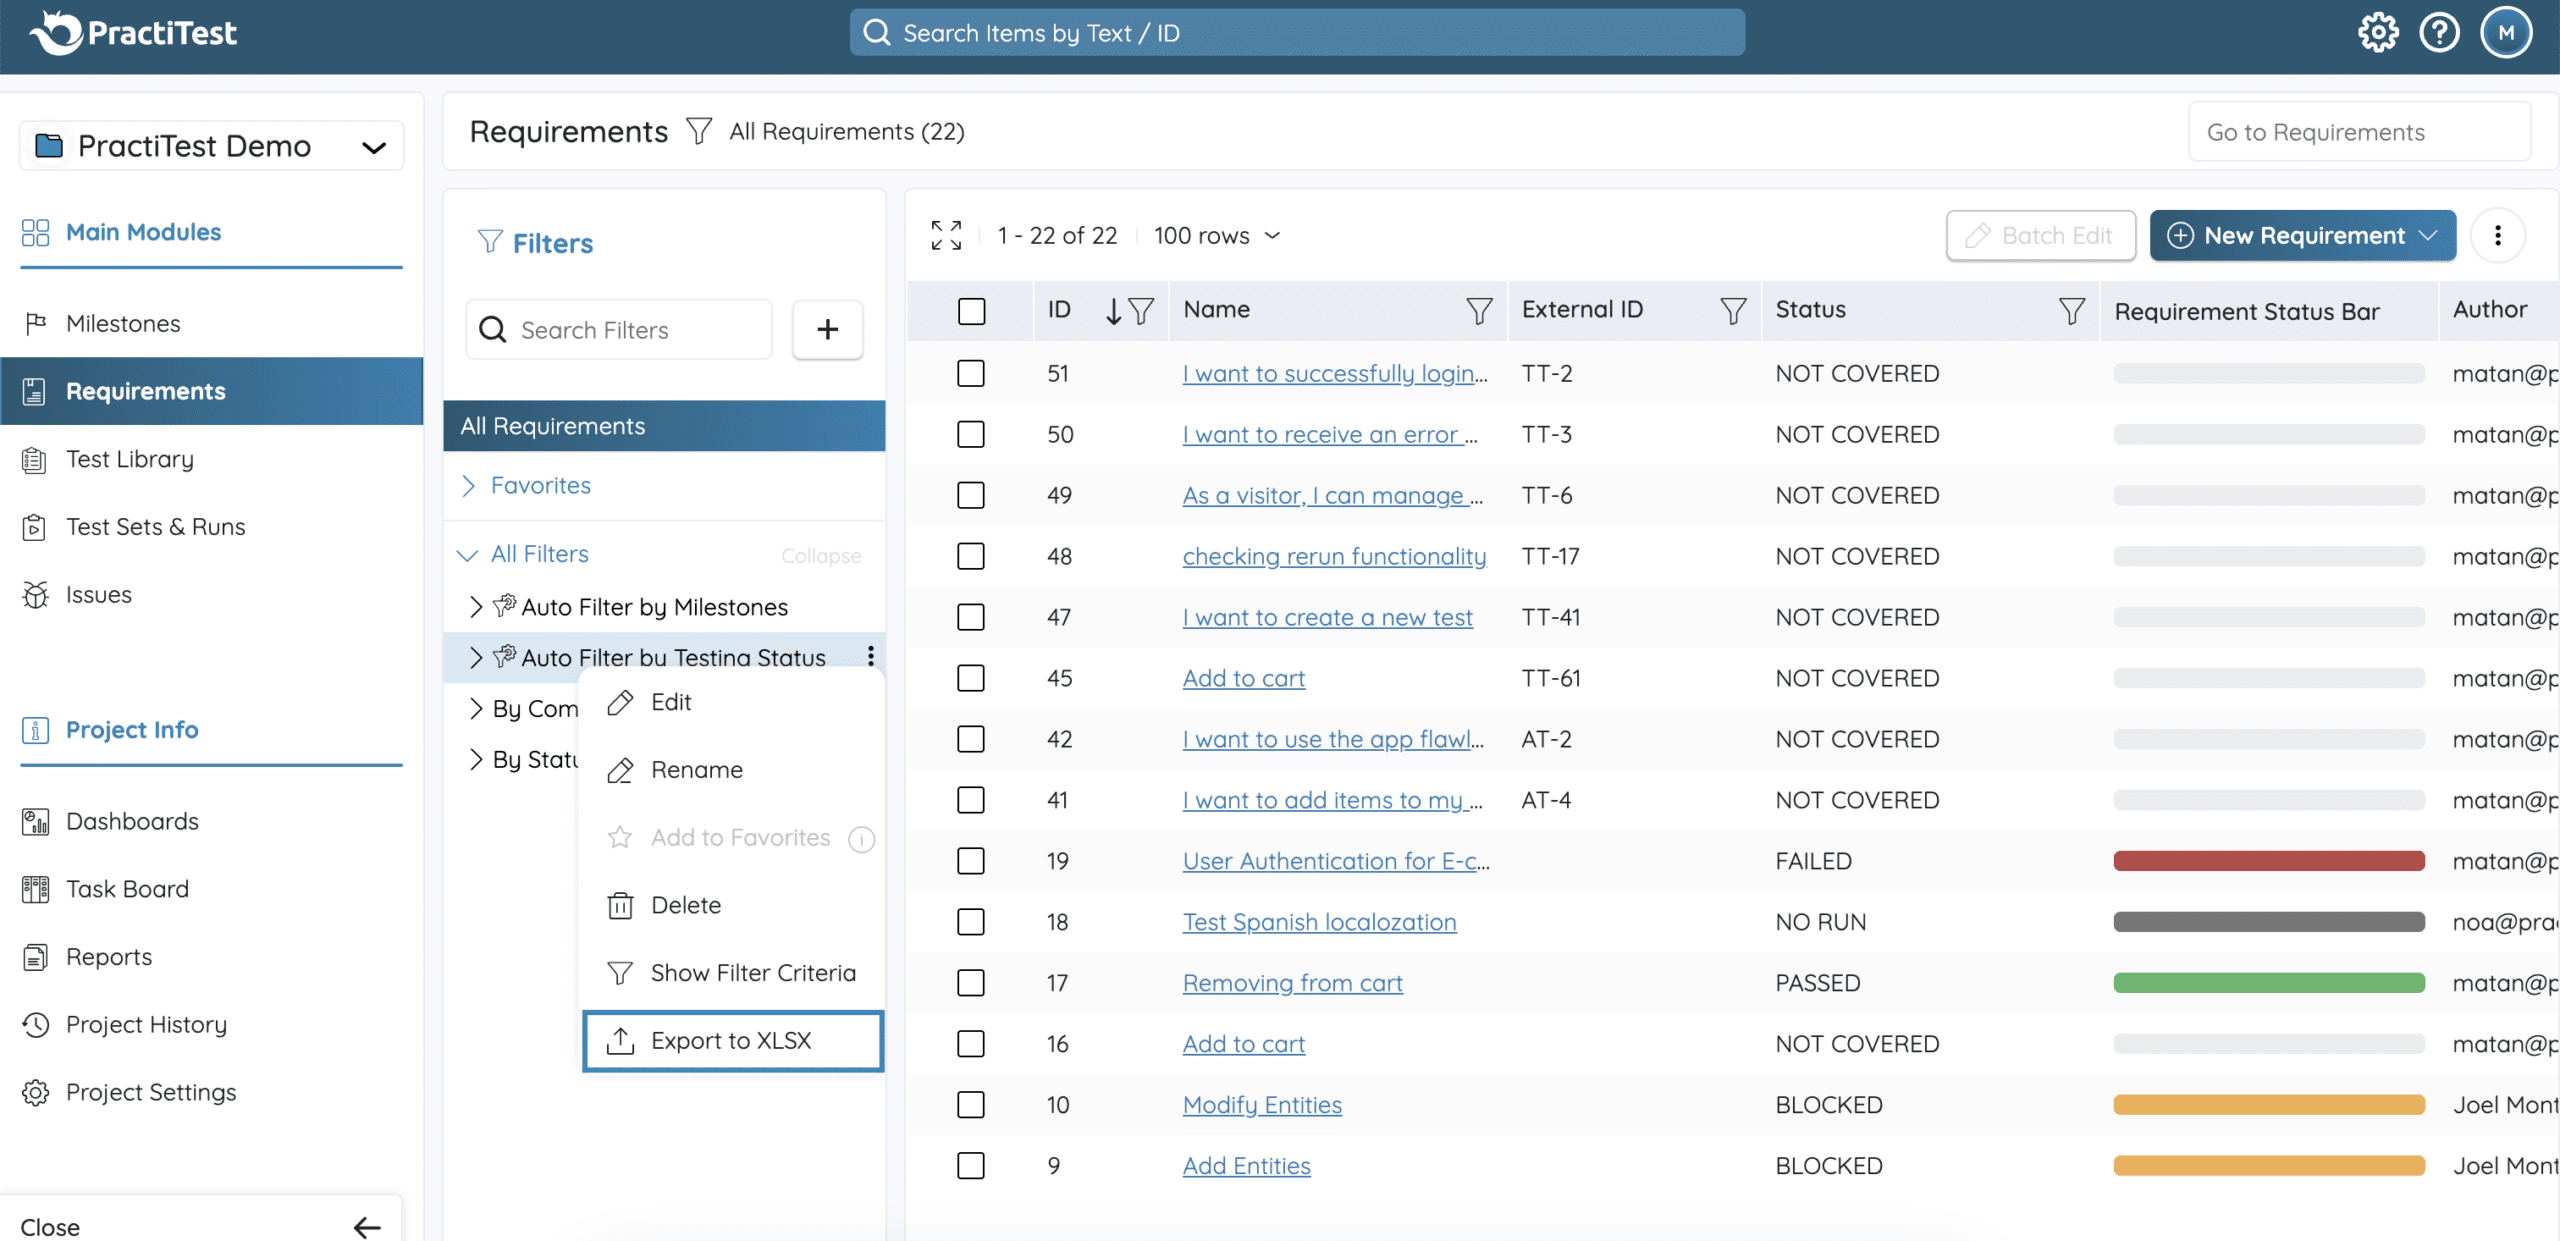Click the funnel icon next to Requirements title
2560x1241 pixels.
click(699, 131)
